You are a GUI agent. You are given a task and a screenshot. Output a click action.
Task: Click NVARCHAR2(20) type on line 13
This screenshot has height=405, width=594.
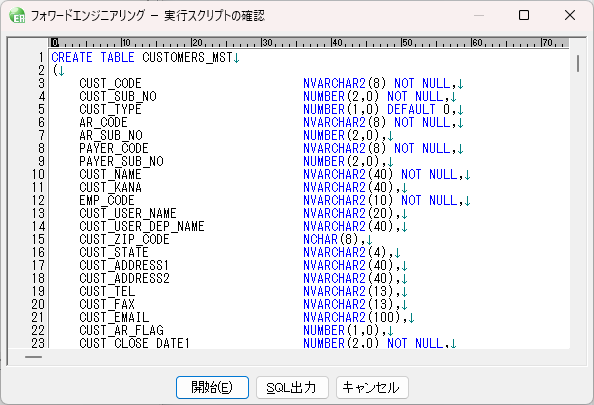pos(349,213)
